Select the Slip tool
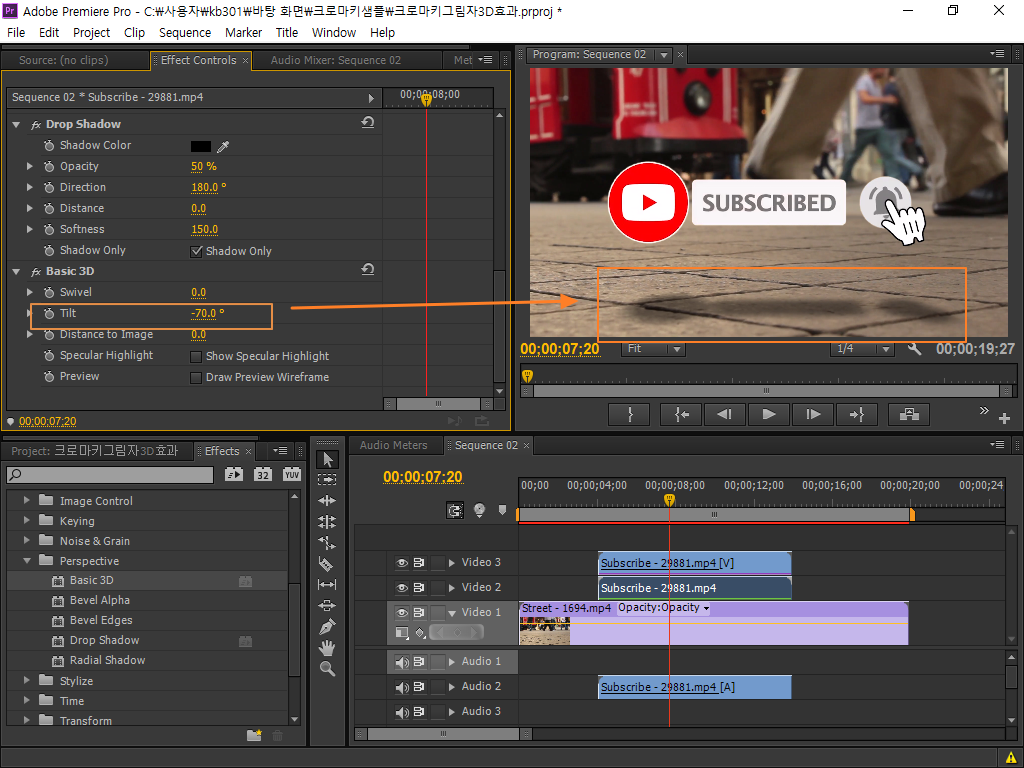Screen dimensions: 1024x768 327,584
